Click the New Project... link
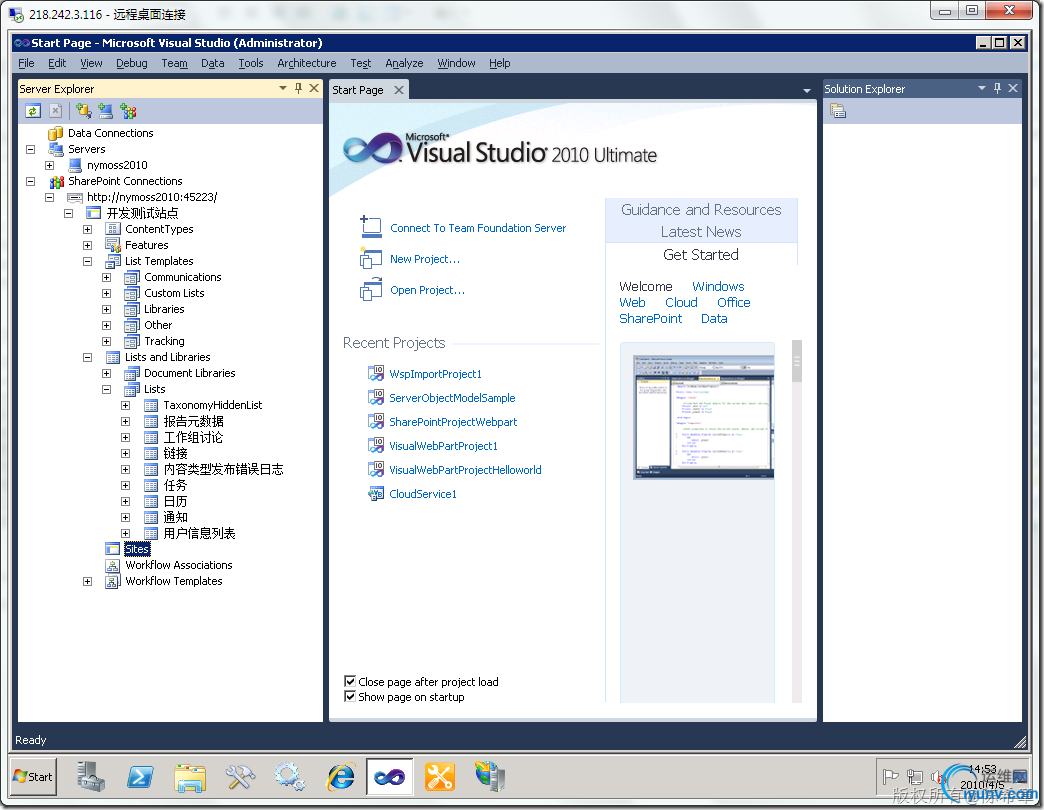This screenshot has height=810, width=1044. point(425,259)
